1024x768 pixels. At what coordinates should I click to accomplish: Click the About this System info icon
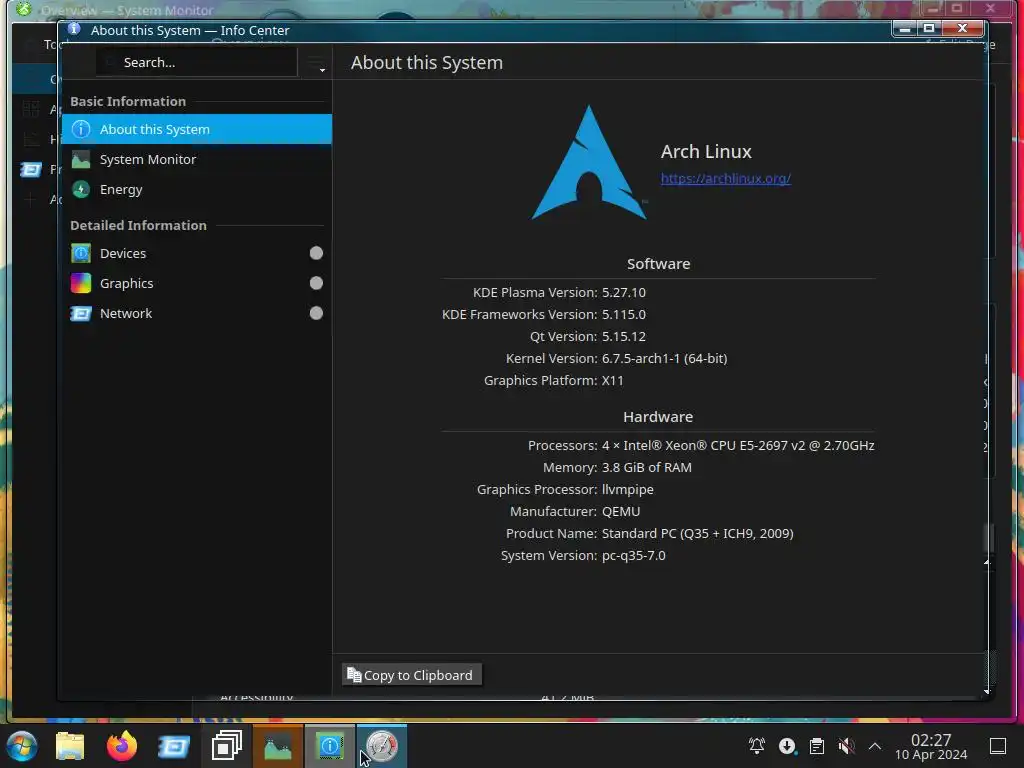(x=81, y=129)
